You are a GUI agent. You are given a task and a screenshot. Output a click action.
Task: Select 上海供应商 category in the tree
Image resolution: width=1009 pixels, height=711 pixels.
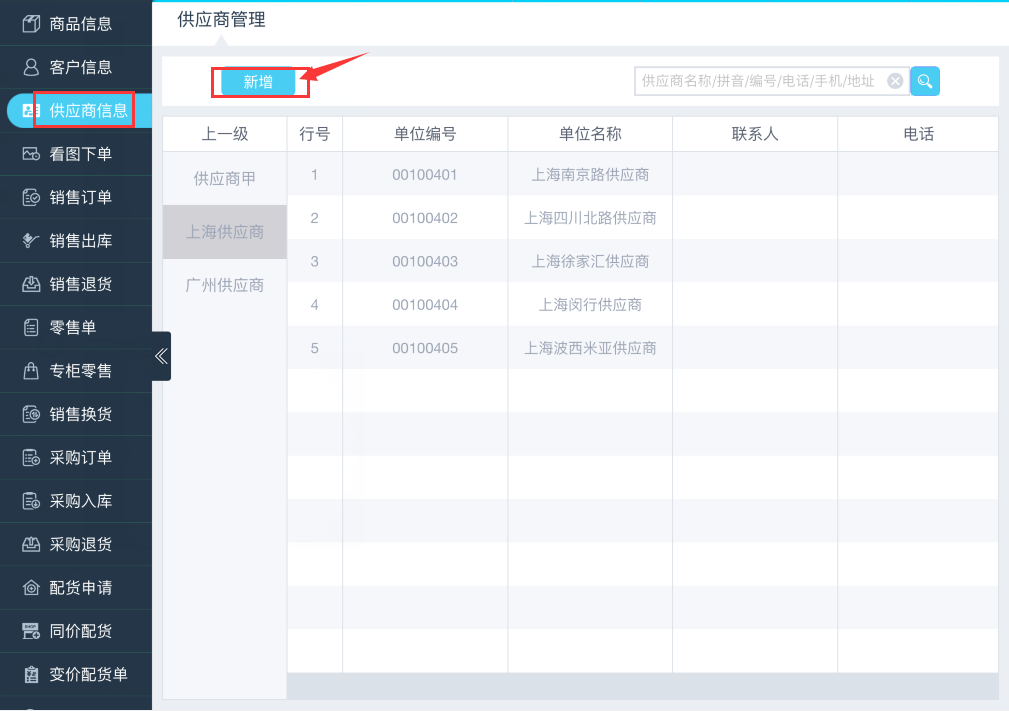pyautogui.click(x=225, y=232)
